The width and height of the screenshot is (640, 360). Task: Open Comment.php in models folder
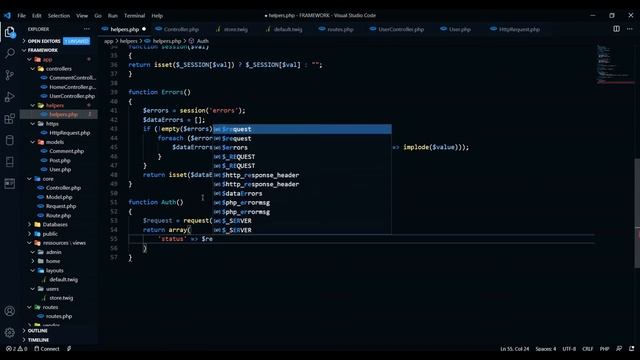pyautogui.click(x=66, y=151)
